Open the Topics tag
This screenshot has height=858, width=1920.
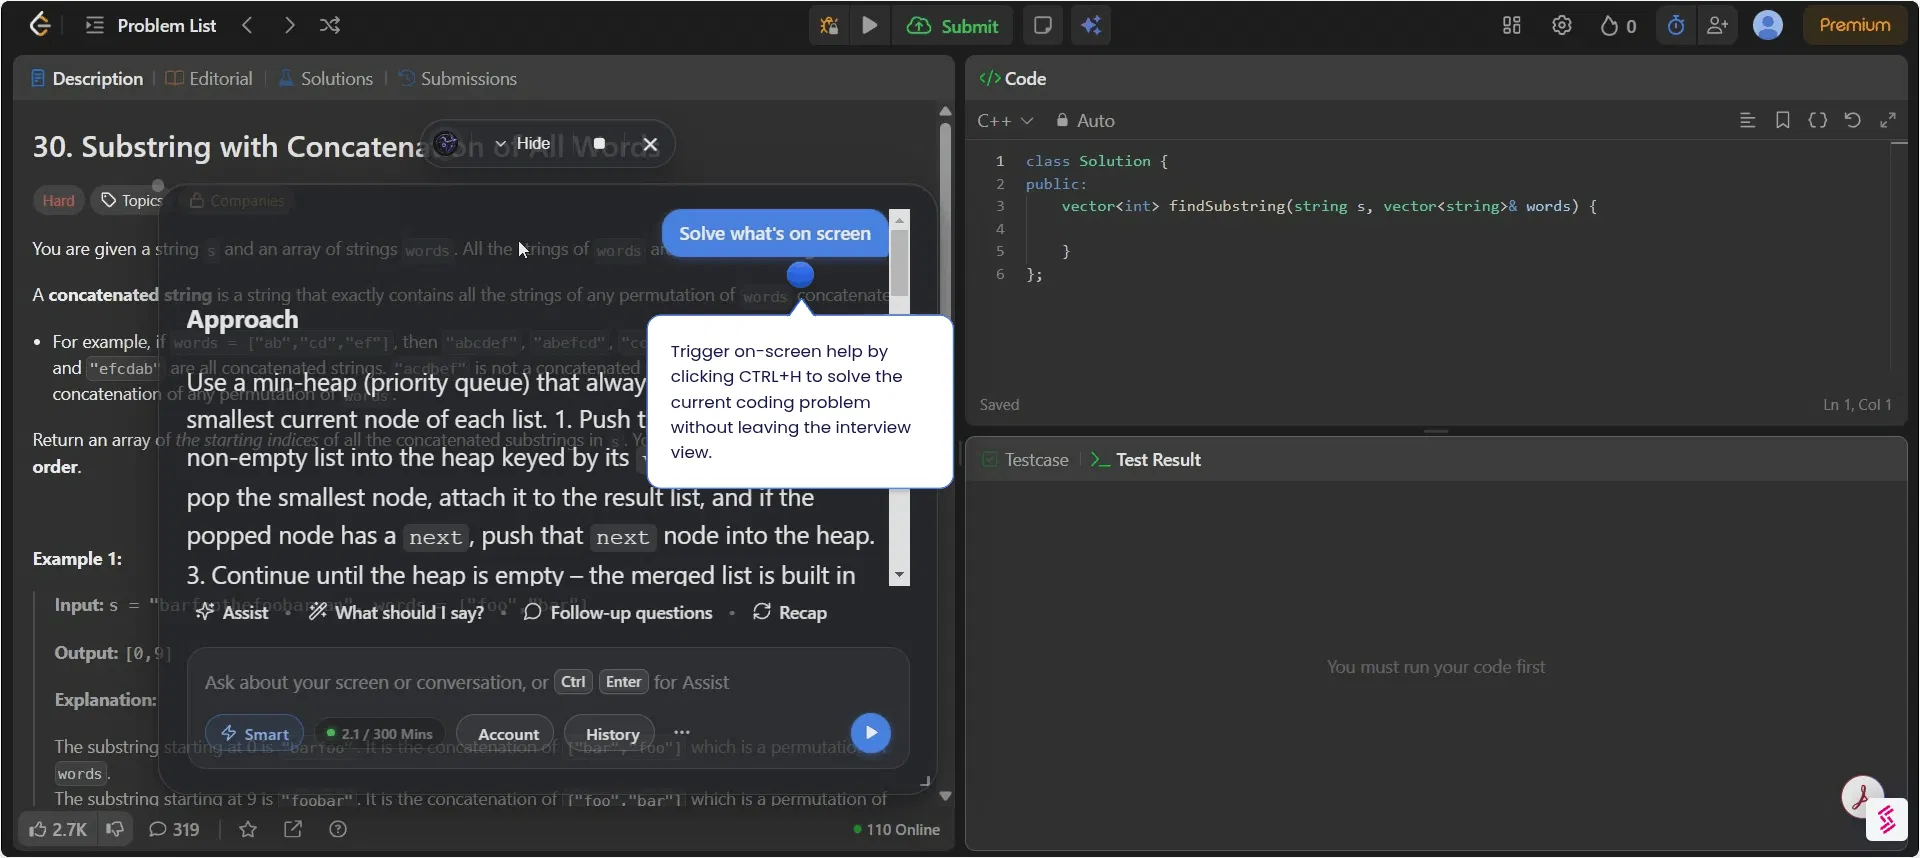[x=131, y=200]
